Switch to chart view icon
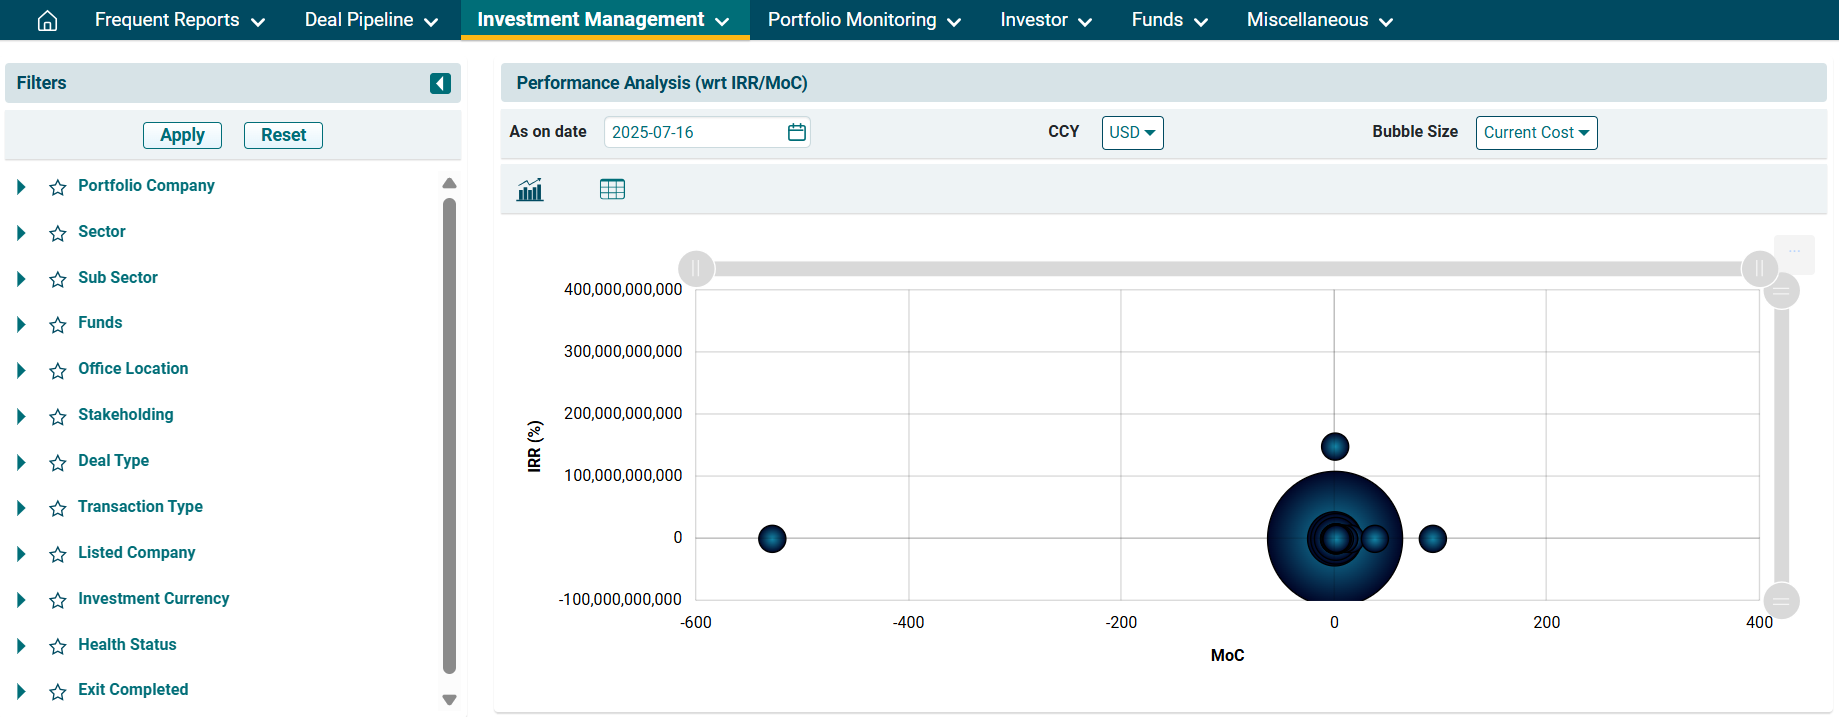 (x=530, y=189)
